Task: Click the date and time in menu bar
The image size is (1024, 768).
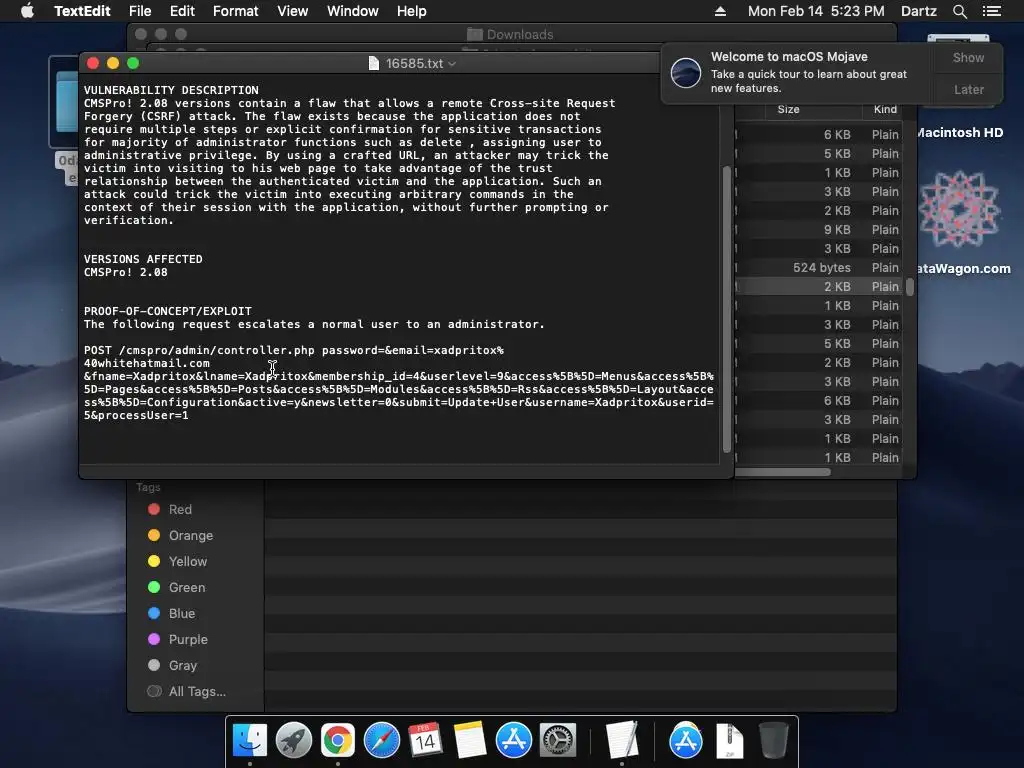Action: pos(816,11)
